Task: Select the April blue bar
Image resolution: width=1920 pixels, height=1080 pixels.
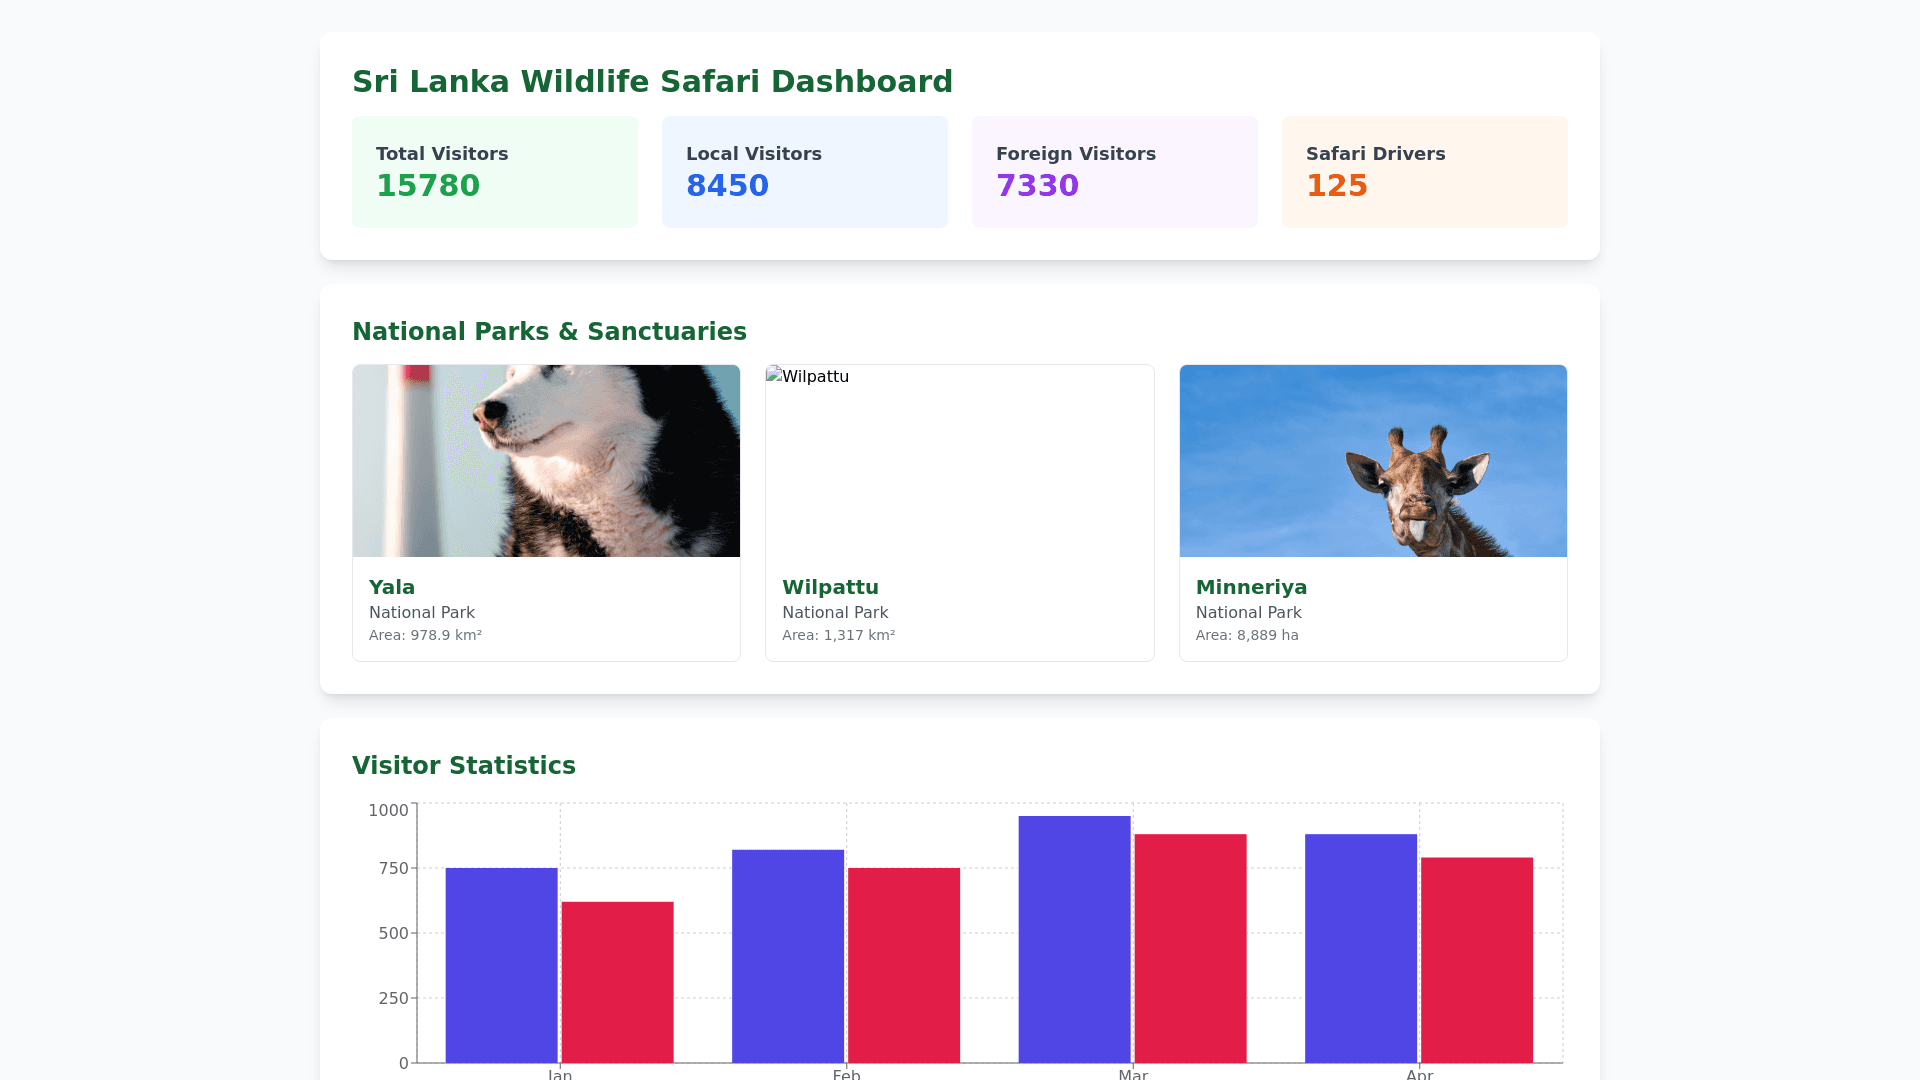Action: pos(1361,948)
